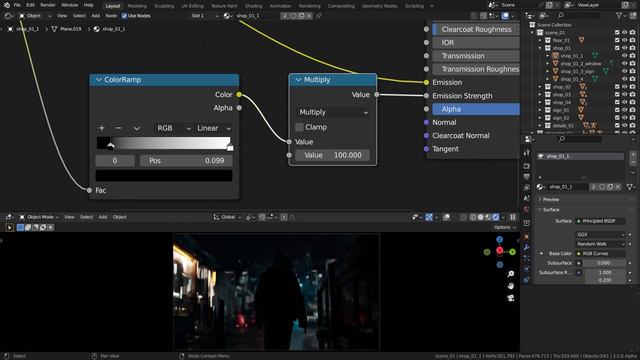The image size is (640, 360).
Task: Open the Window menu
Action: point(69,5)
